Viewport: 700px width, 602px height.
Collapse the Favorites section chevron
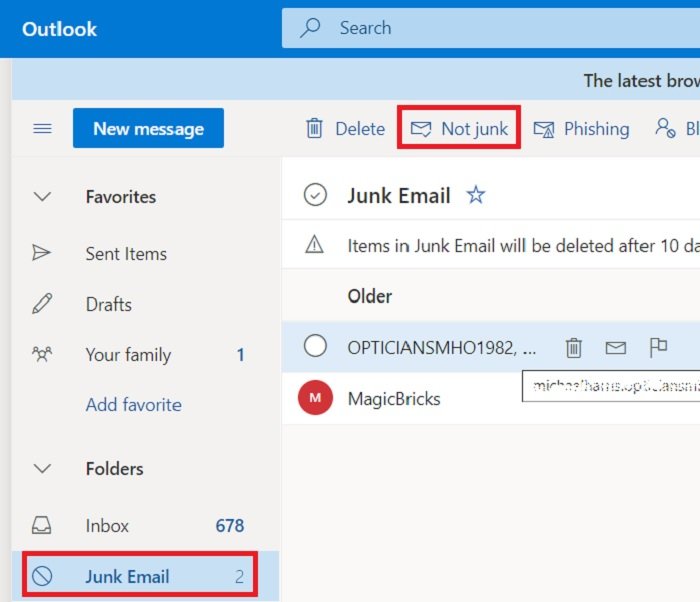click(42, 196)
